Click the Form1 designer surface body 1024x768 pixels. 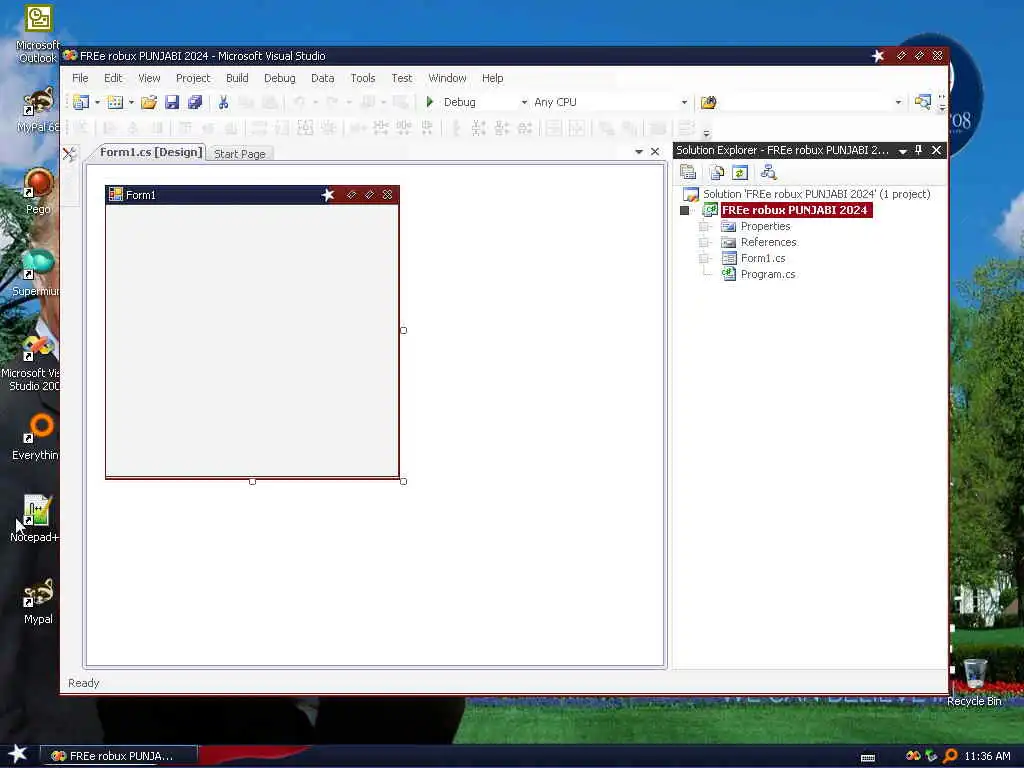coord(252,340)
